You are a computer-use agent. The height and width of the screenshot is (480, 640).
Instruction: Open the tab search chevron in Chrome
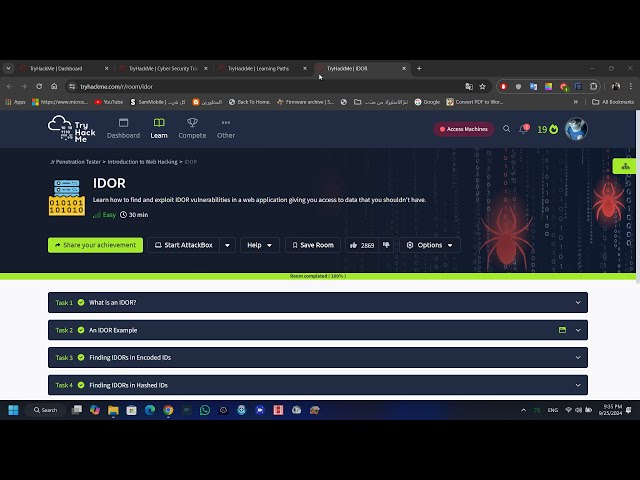tap(8, 69)
